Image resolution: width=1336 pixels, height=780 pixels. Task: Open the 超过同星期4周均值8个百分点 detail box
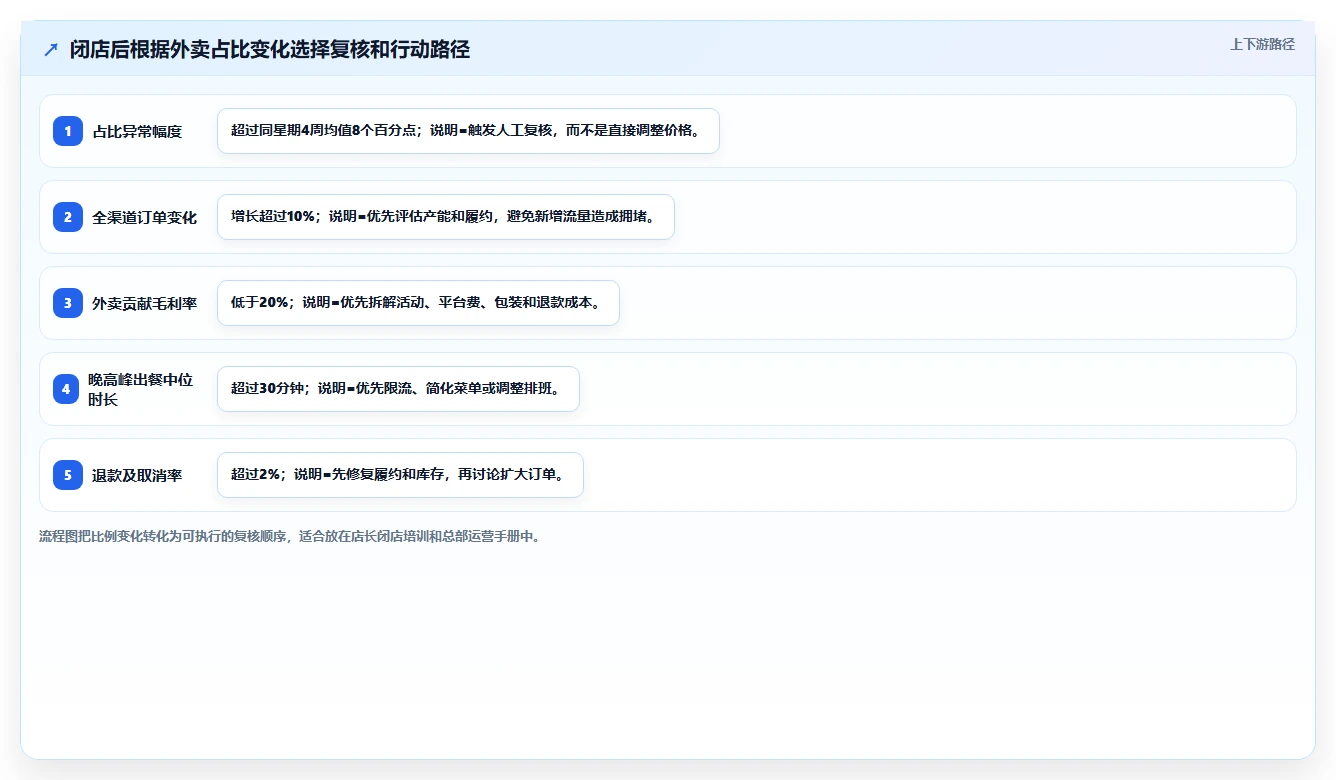(x=468, y=131)
